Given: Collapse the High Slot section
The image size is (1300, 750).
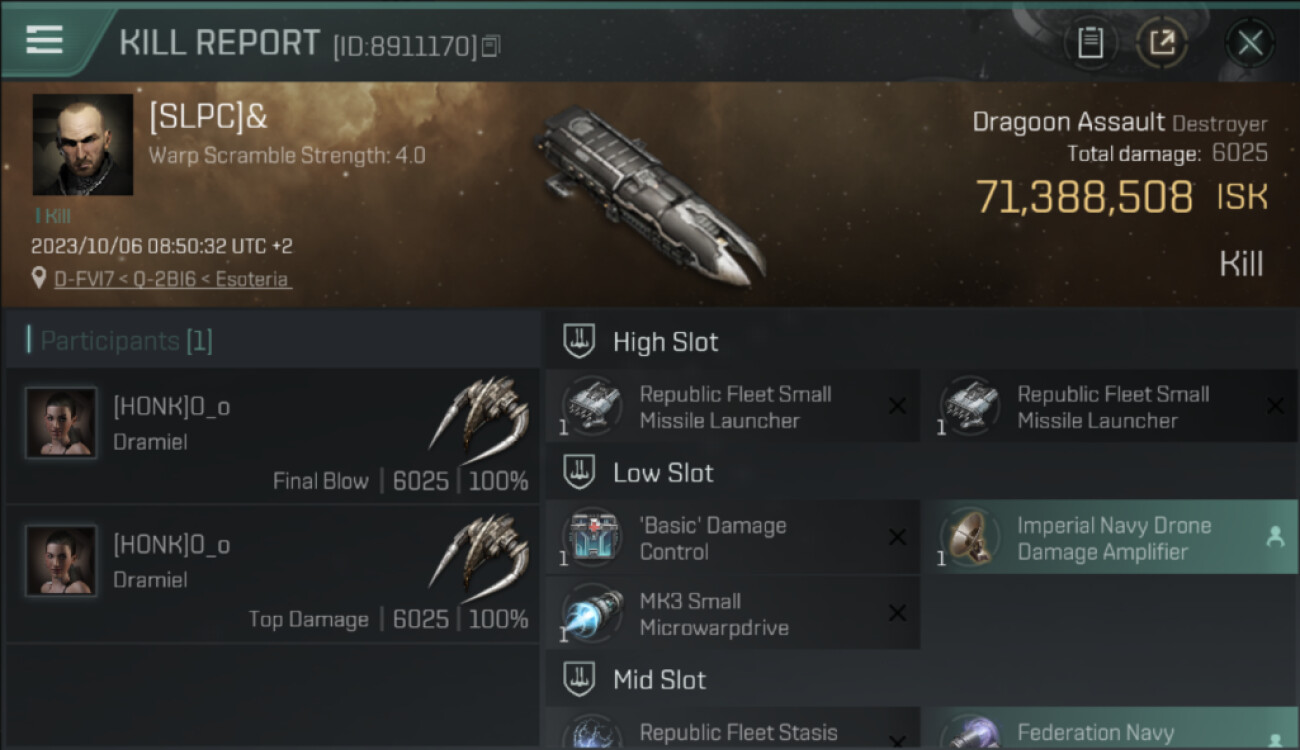Looking at the screenshot, I should pos(580,342).
